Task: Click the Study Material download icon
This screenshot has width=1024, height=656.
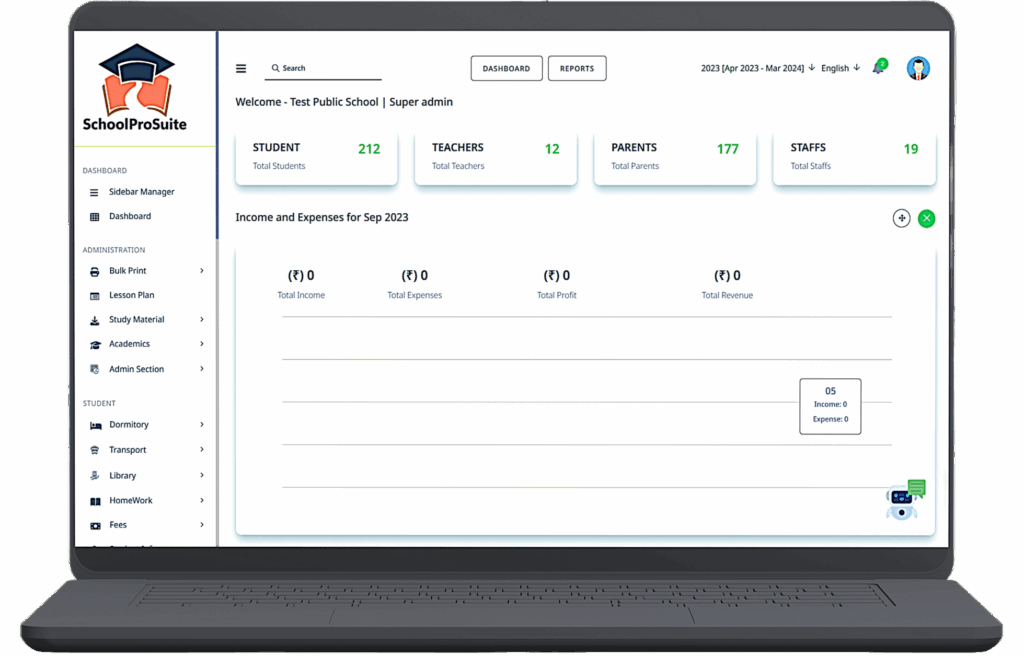Action: (x=94, y=320)
